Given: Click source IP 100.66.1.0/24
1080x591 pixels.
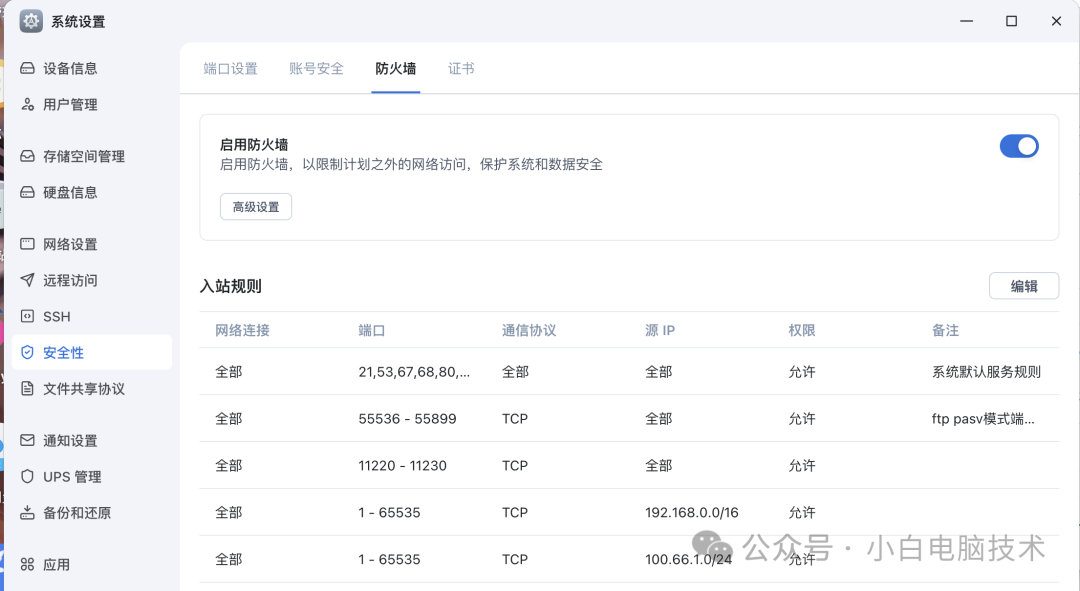Looking at the screenshot, I should [x=688, y=559].
